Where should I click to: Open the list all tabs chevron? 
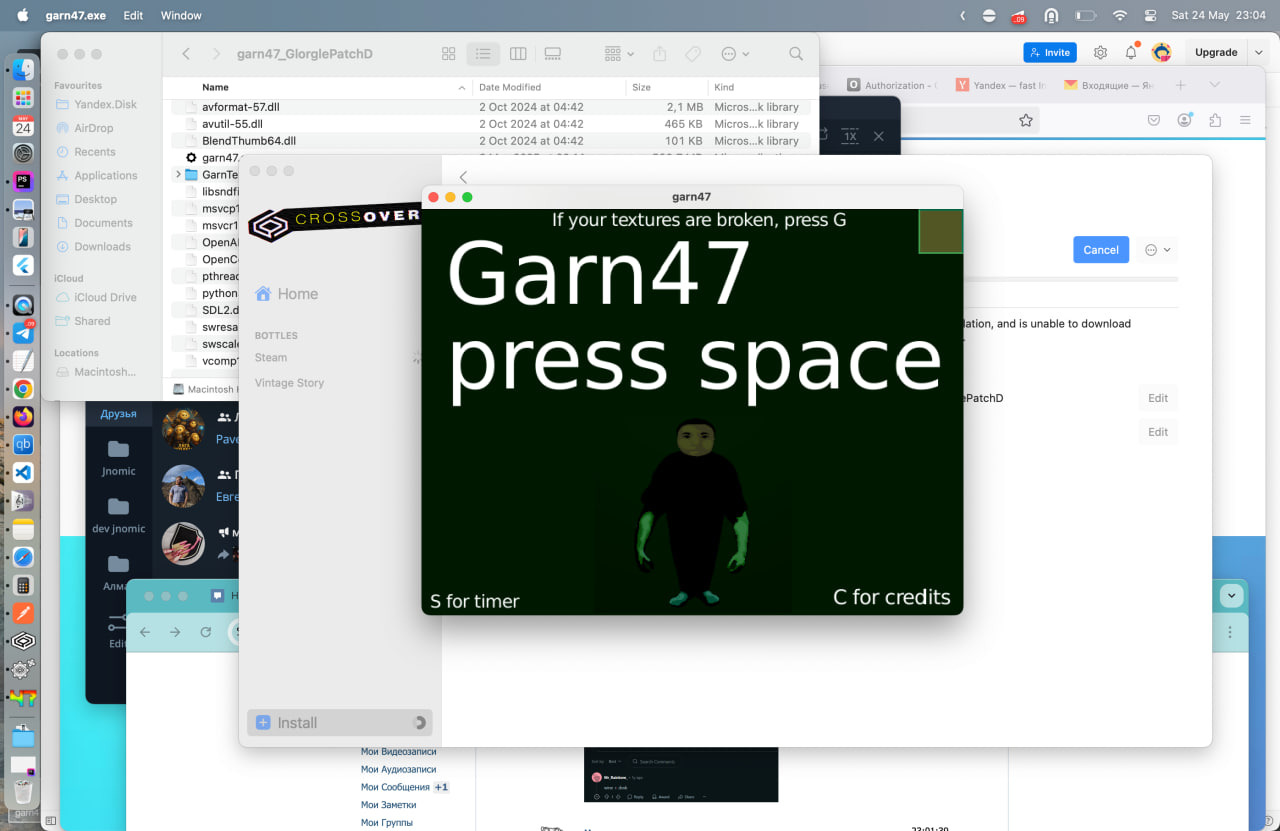click(1214, 86)
